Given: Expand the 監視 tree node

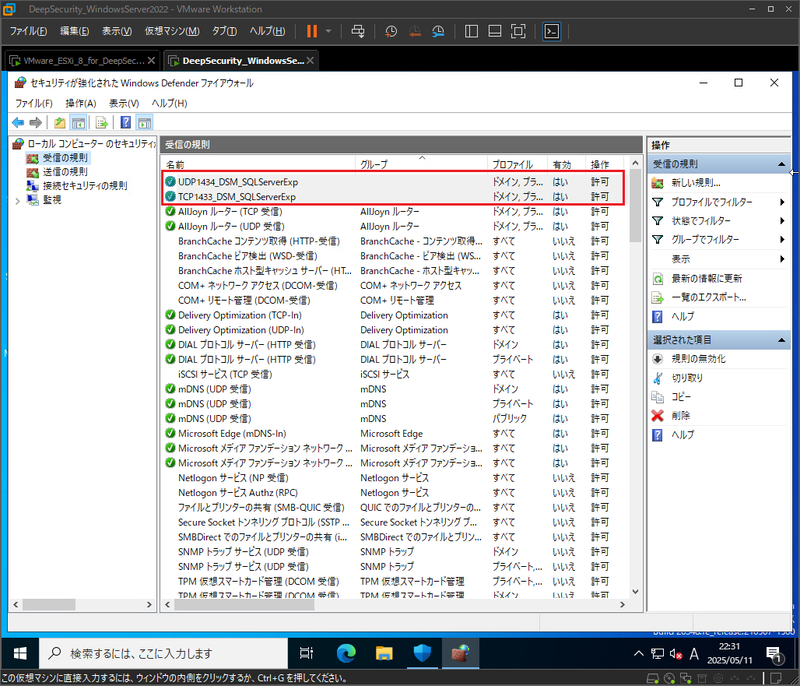Looking at the screenshot, I should tap(18, 200).
